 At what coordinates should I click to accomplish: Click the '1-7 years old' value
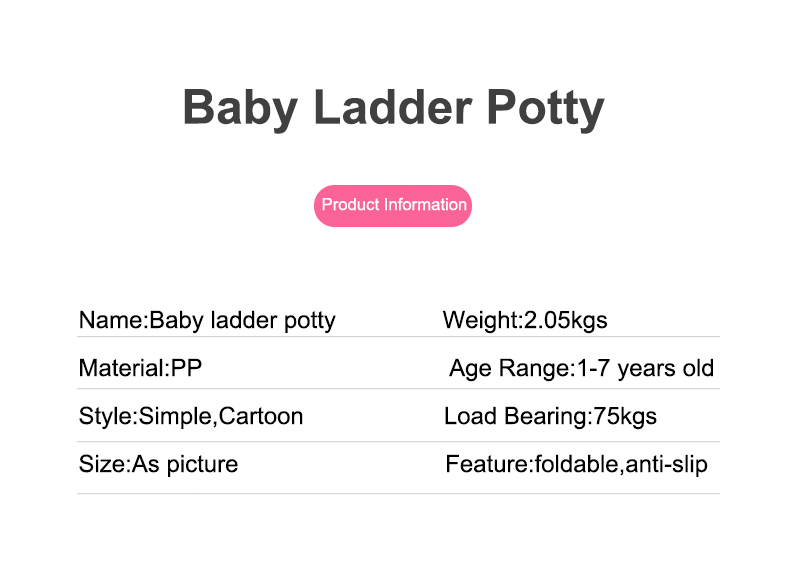646,368
